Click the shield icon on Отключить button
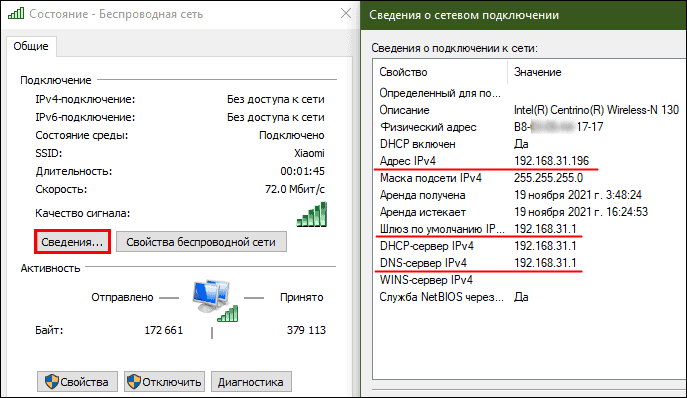This screenshot has height=398, width=687. pos(134,381)
